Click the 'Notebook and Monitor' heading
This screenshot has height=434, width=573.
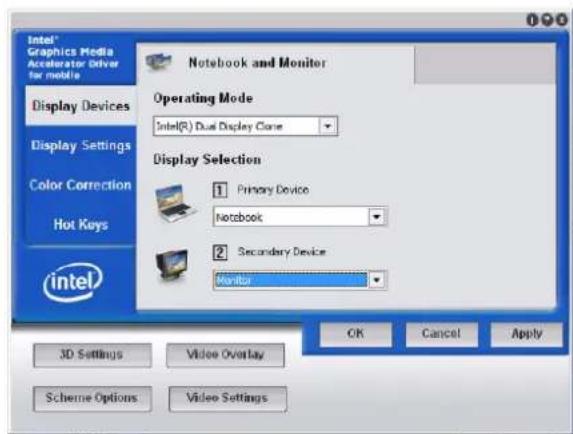pos(257,63)
